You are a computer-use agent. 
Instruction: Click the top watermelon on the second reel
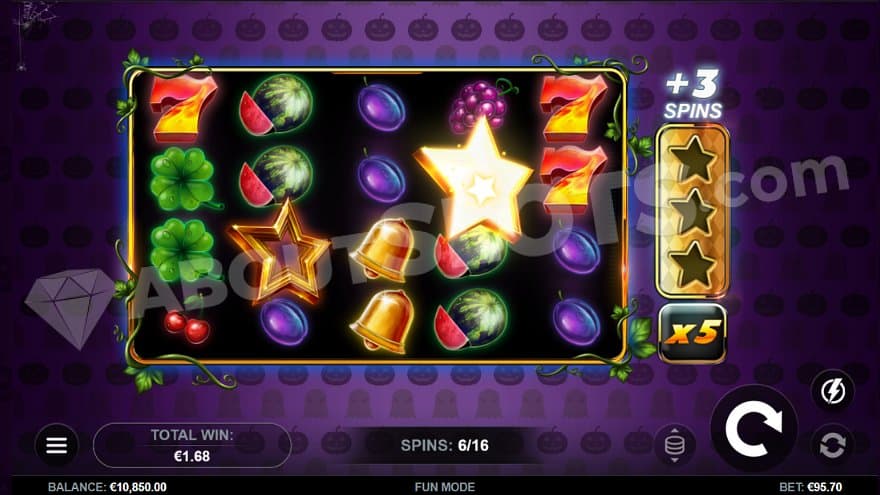coord(276,106)
